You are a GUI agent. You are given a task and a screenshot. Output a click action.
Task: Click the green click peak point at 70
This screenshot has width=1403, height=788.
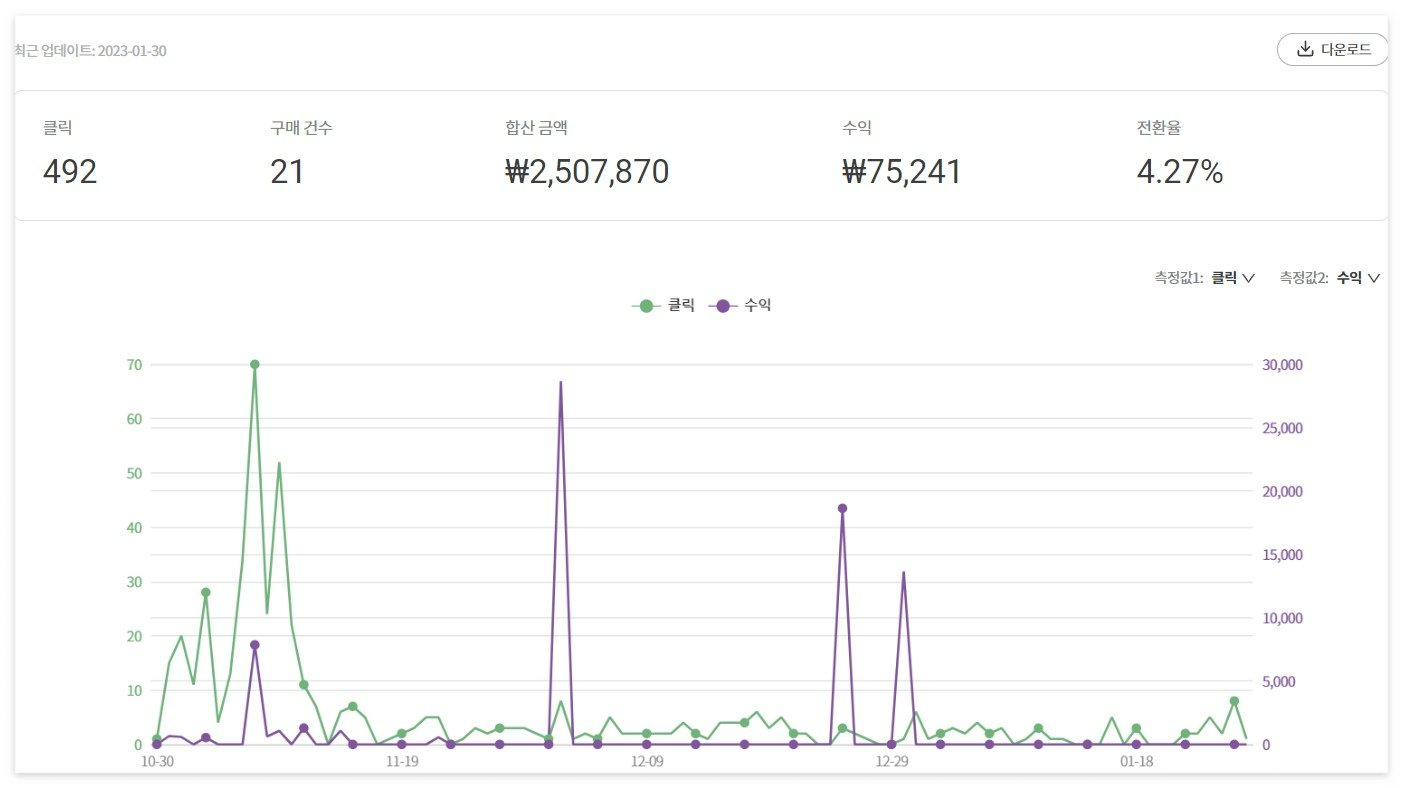pyautogui.click(x=255, y=364)
